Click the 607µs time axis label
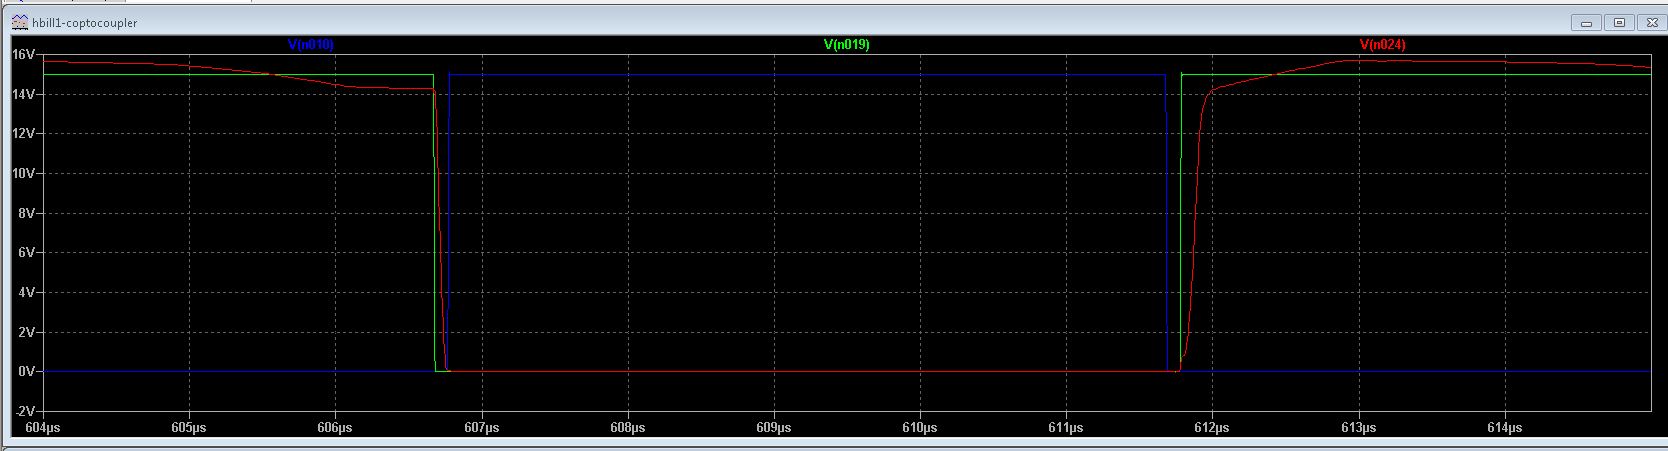This screenshot has width=1668, height=451. tap(481, 428)
